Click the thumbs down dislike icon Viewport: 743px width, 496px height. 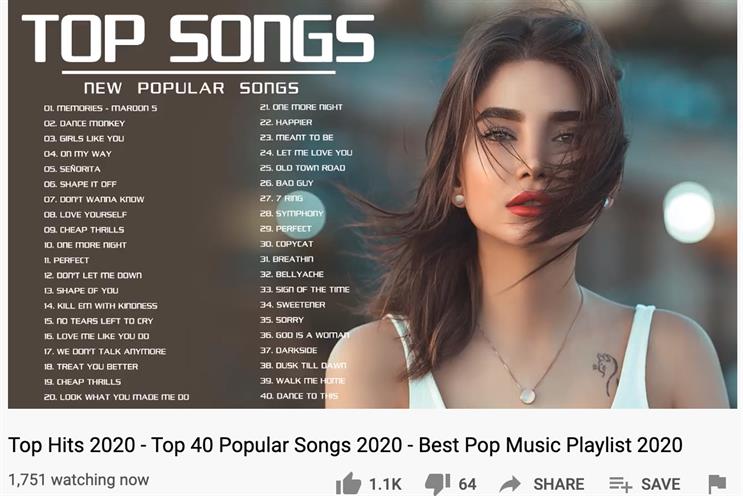pos(437,484)
